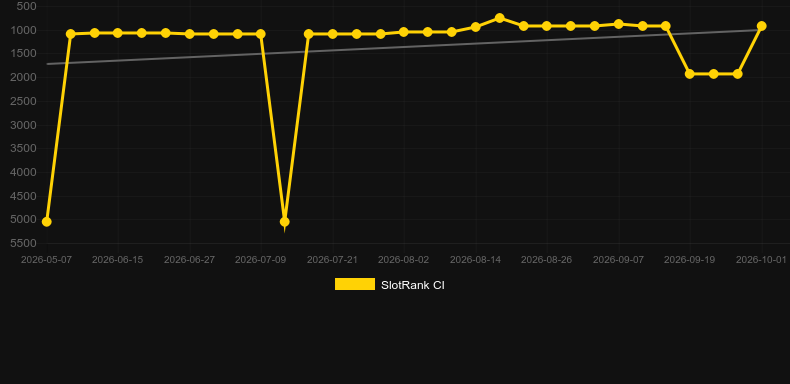Select the data point above 2026-08-02
This screenshot has height=384, width=790.
[x=404, y=32]
